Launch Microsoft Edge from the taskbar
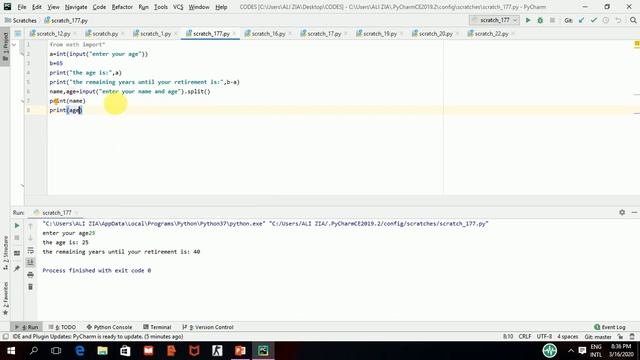 [80, 351]
